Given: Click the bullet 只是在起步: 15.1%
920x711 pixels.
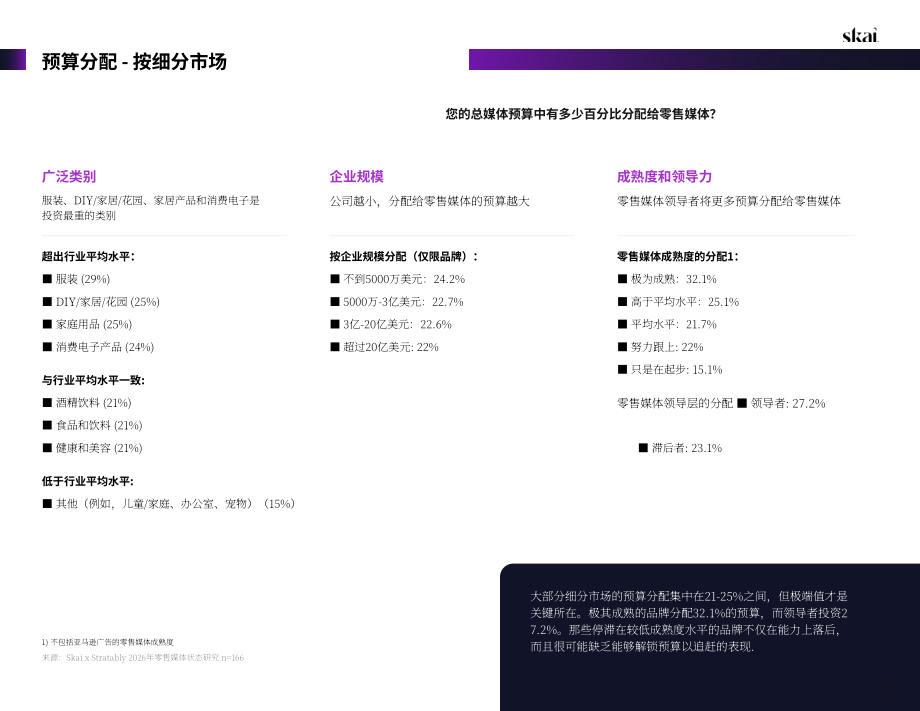Looking at the screenshot, I should point(670,370).
